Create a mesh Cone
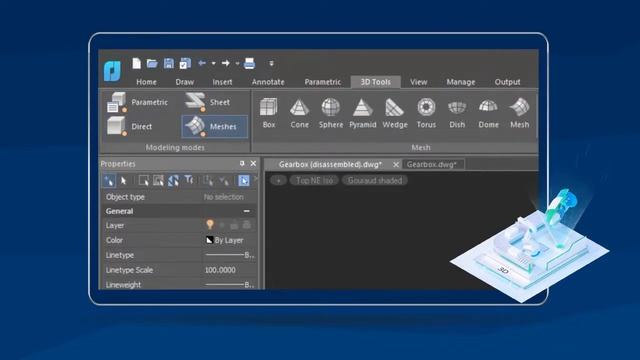Screen dimensions: 640x360 pyautogui.click(x=299, y=113)
